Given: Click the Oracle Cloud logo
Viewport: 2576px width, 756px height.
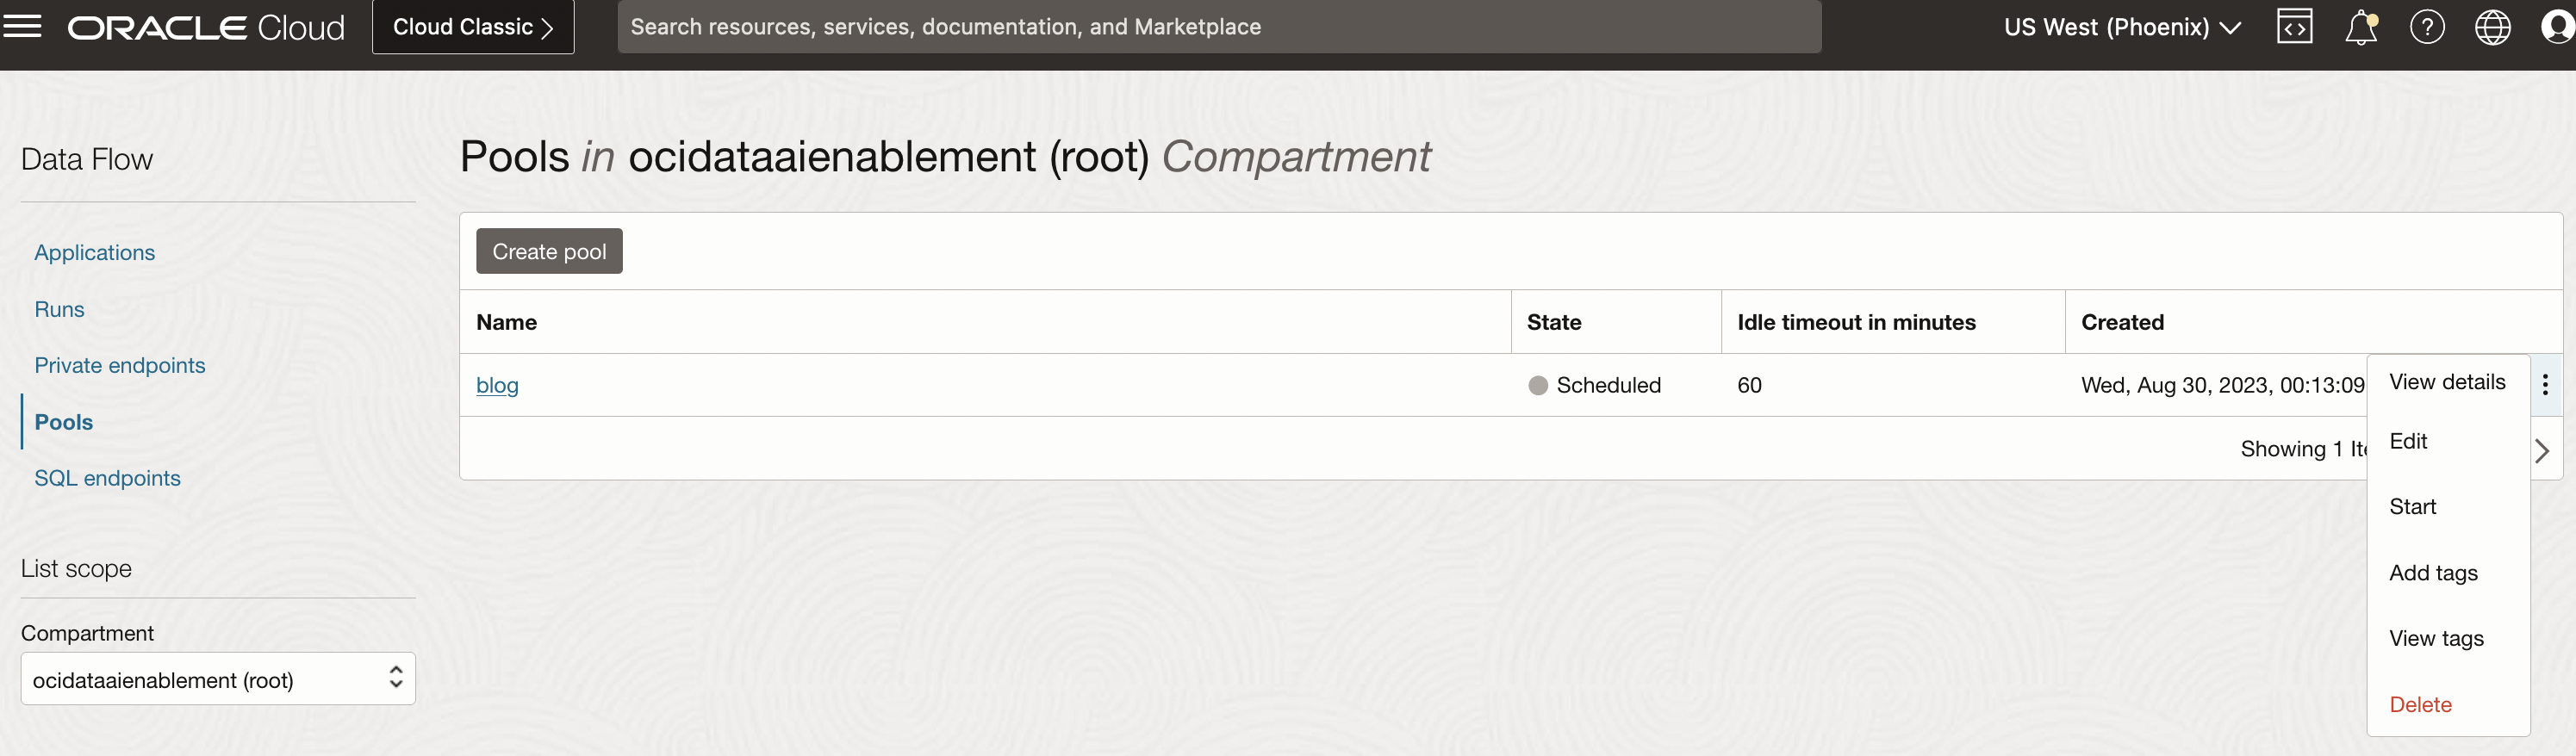Looking at the screenshot, I should click(x=206, y=27).
